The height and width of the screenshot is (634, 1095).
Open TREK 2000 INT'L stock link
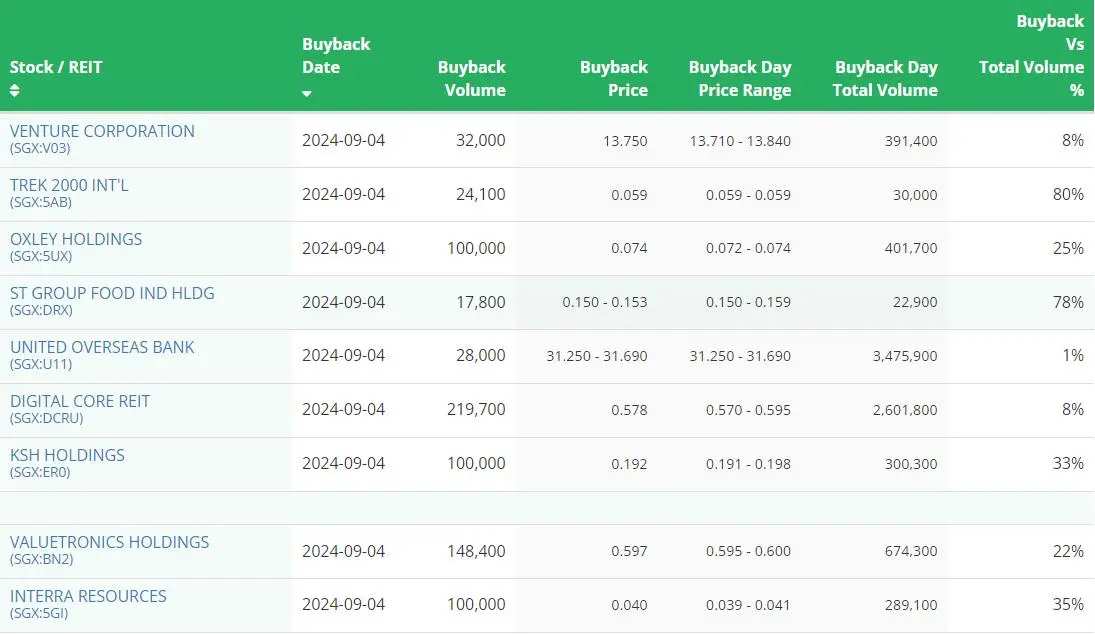pyautogui.click(x=69, y=185)
